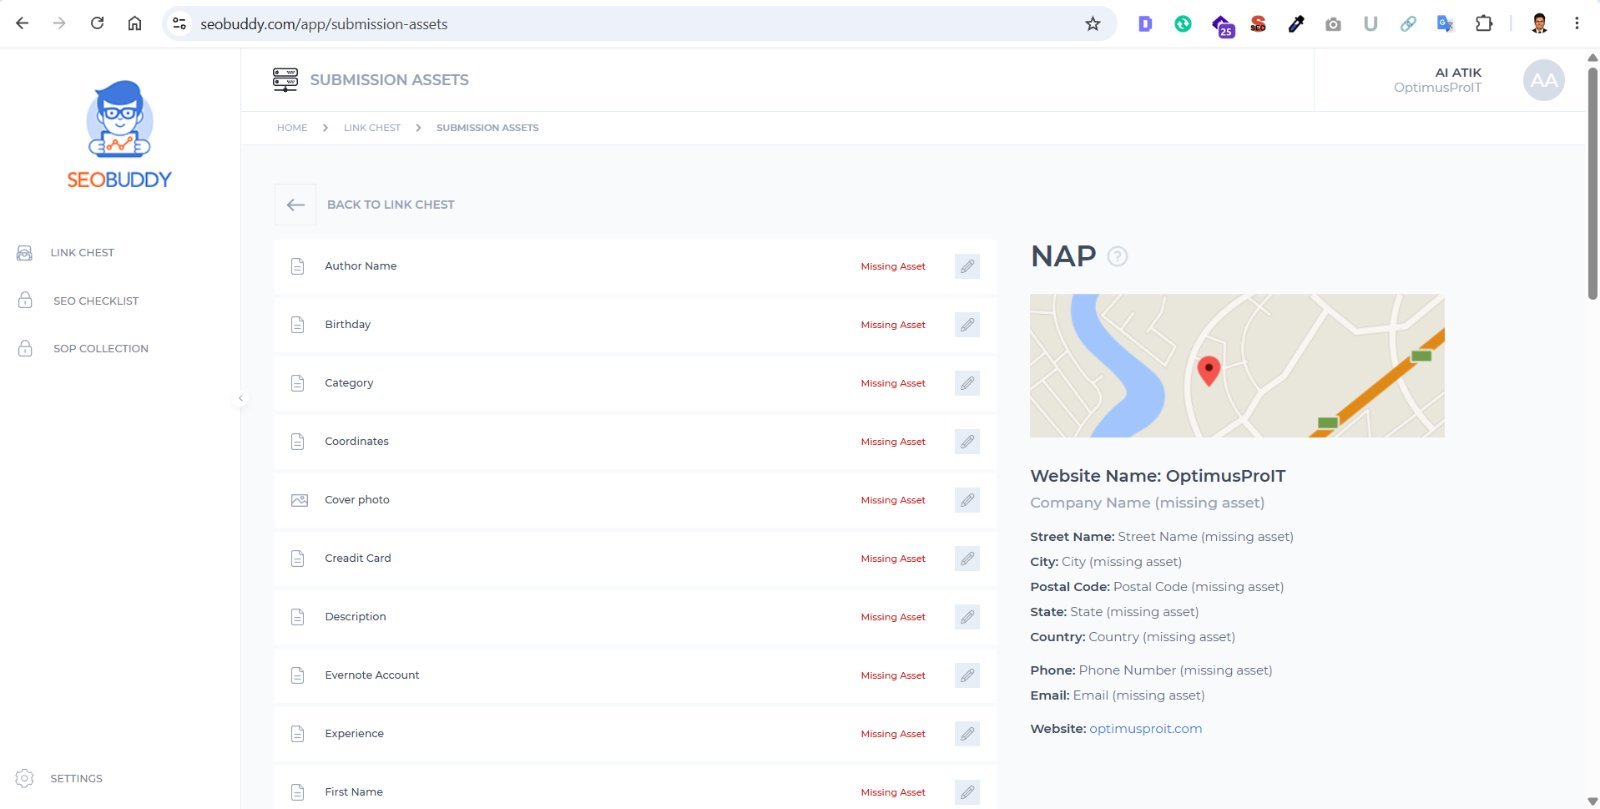Edit the Cover photo asset pencil icon
The height and width of the screenshot is (809, 1600).
pos(967,500)
